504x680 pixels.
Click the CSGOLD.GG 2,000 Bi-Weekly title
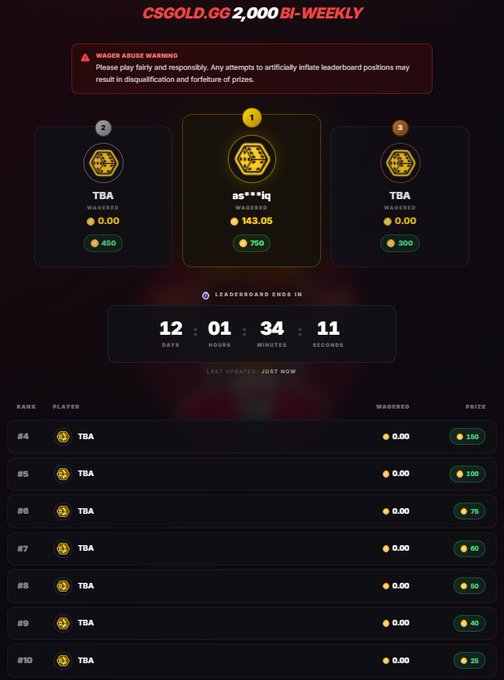click(252, 13)
